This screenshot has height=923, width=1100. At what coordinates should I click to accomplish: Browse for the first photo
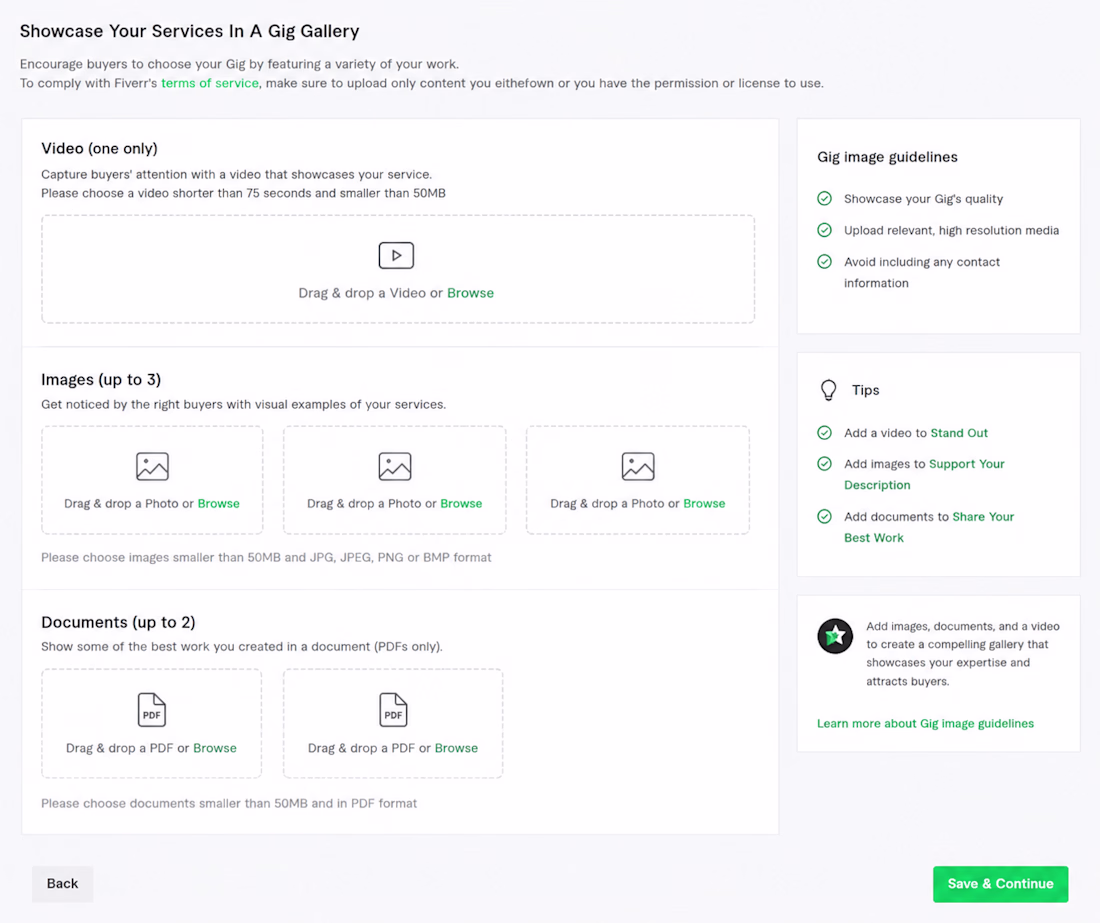tap(218, 504)
